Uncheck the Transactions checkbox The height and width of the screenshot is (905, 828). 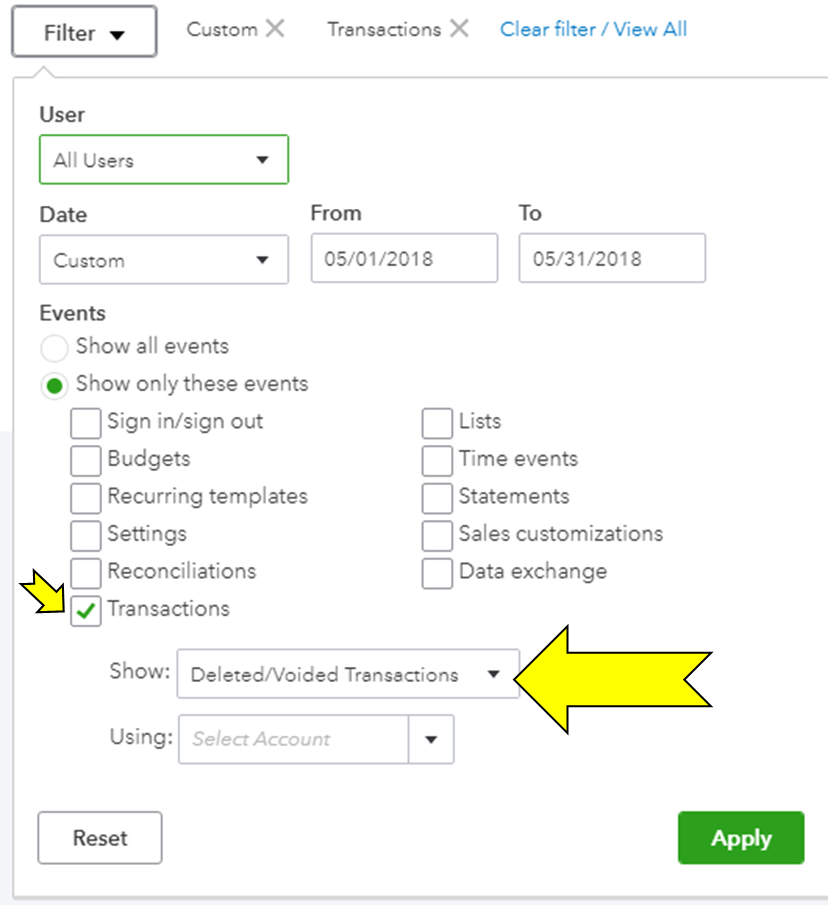(x=86, y=611)
